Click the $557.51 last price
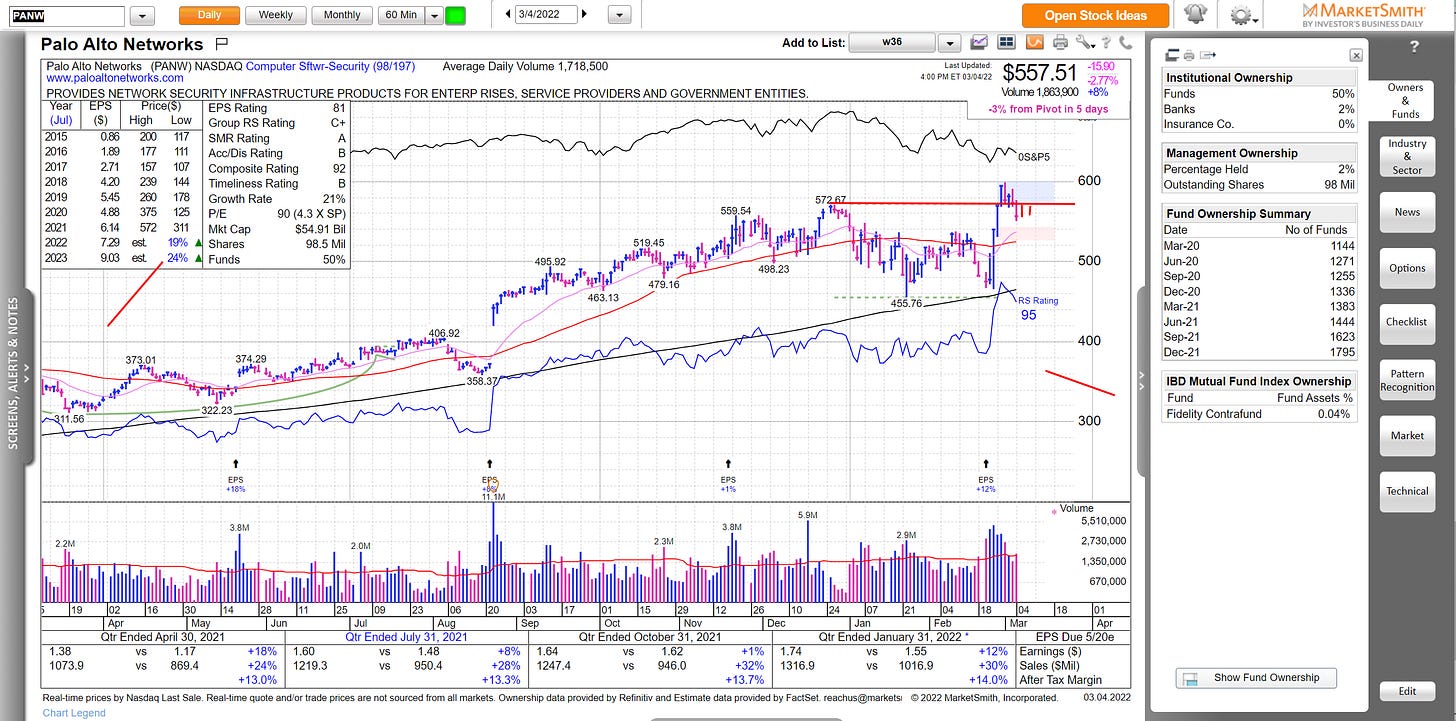The image size is (1456, 721). click(1042, 73)
